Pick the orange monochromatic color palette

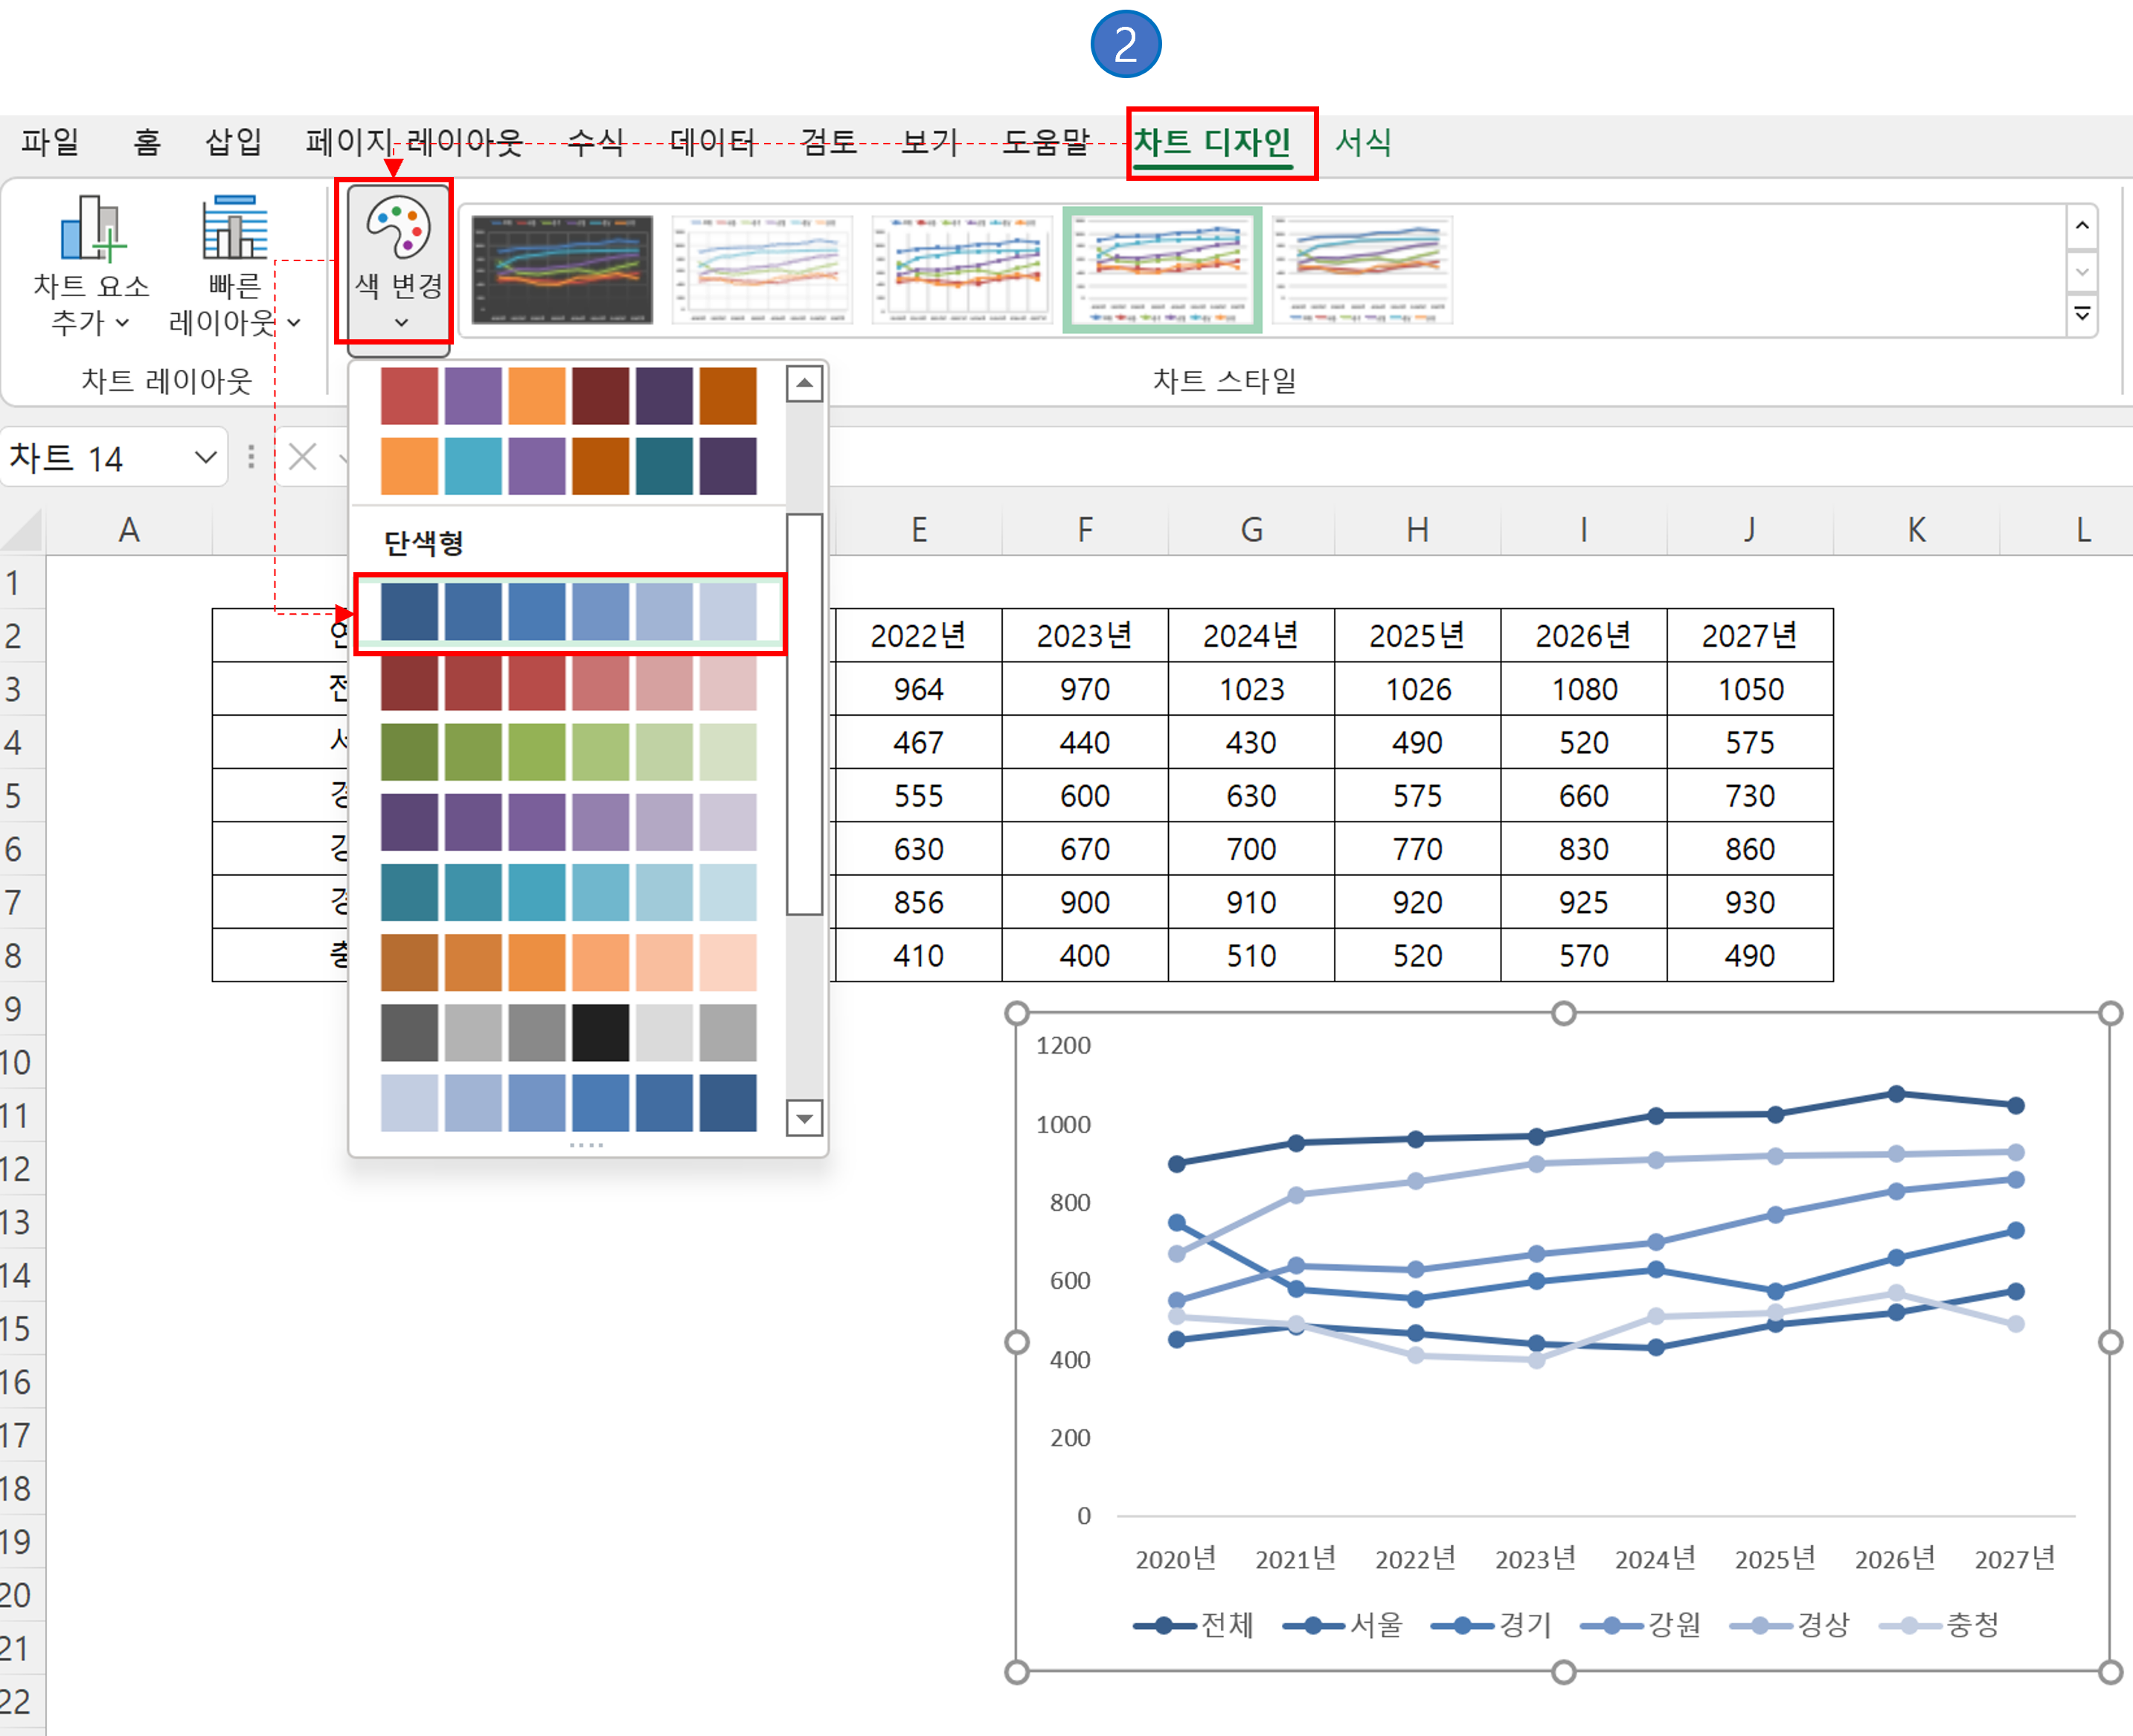(x=568, y=962)
